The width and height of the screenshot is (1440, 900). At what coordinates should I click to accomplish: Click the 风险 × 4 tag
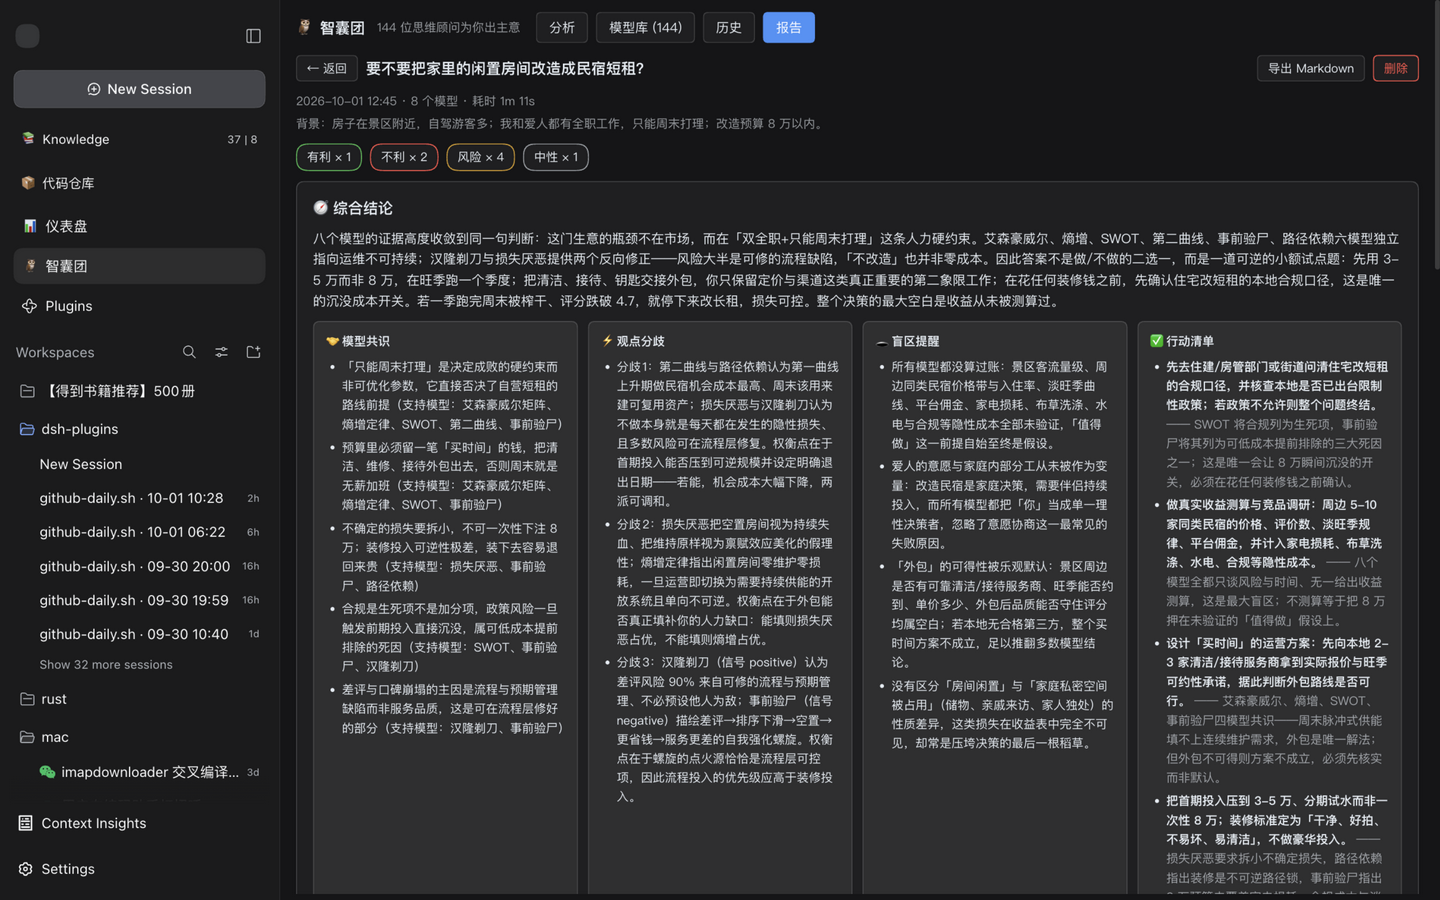pyautogui.click(x=481, y=157)
